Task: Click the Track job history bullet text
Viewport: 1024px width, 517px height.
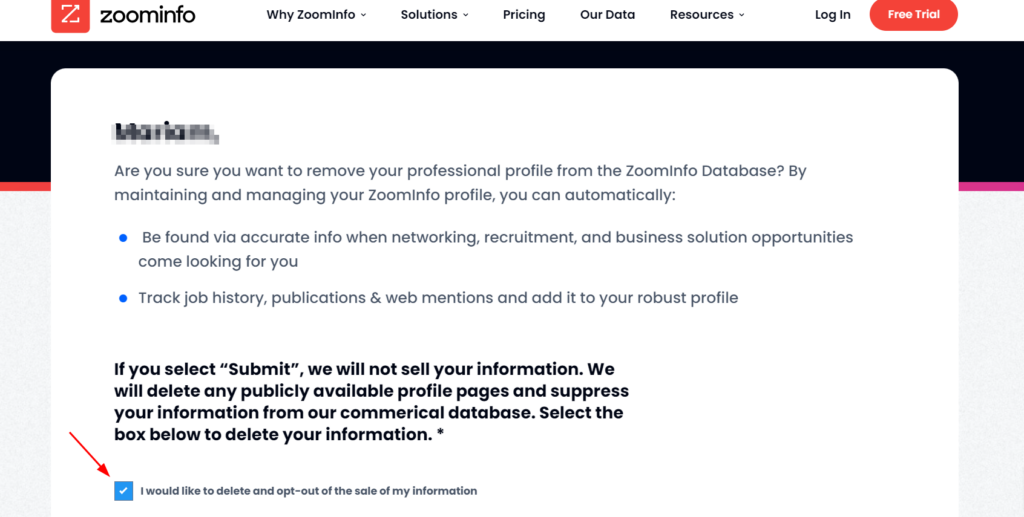Action: coord(438,298)
